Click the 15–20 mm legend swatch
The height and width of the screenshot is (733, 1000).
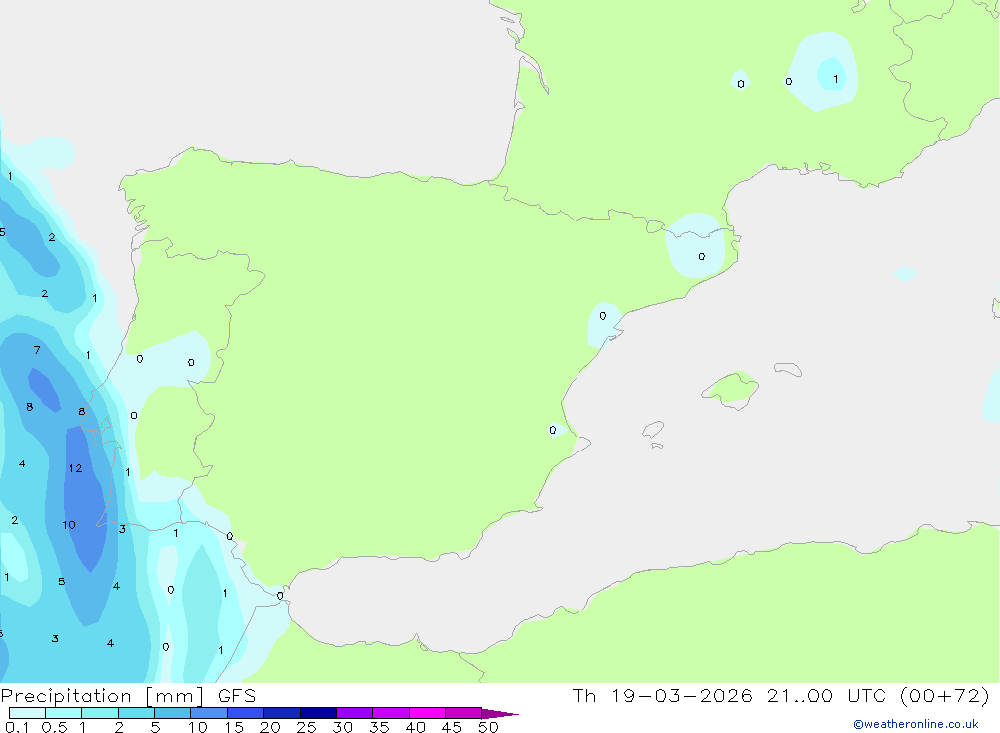(246, 713)
